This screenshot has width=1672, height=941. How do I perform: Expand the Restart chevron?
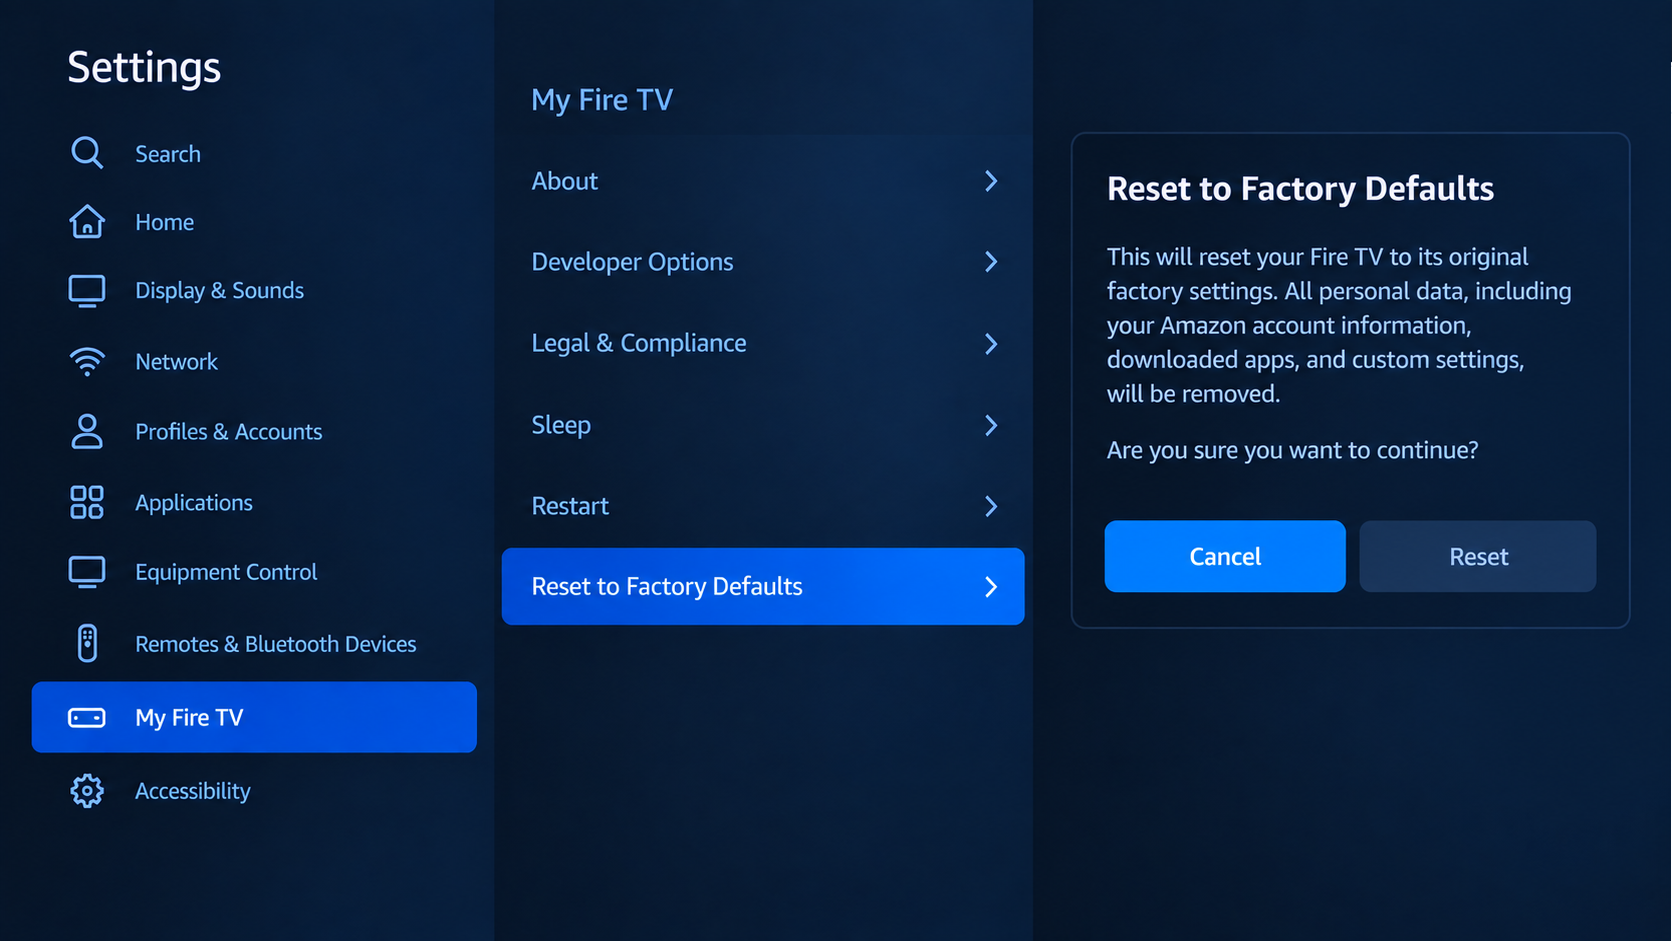tap(991, 506)
